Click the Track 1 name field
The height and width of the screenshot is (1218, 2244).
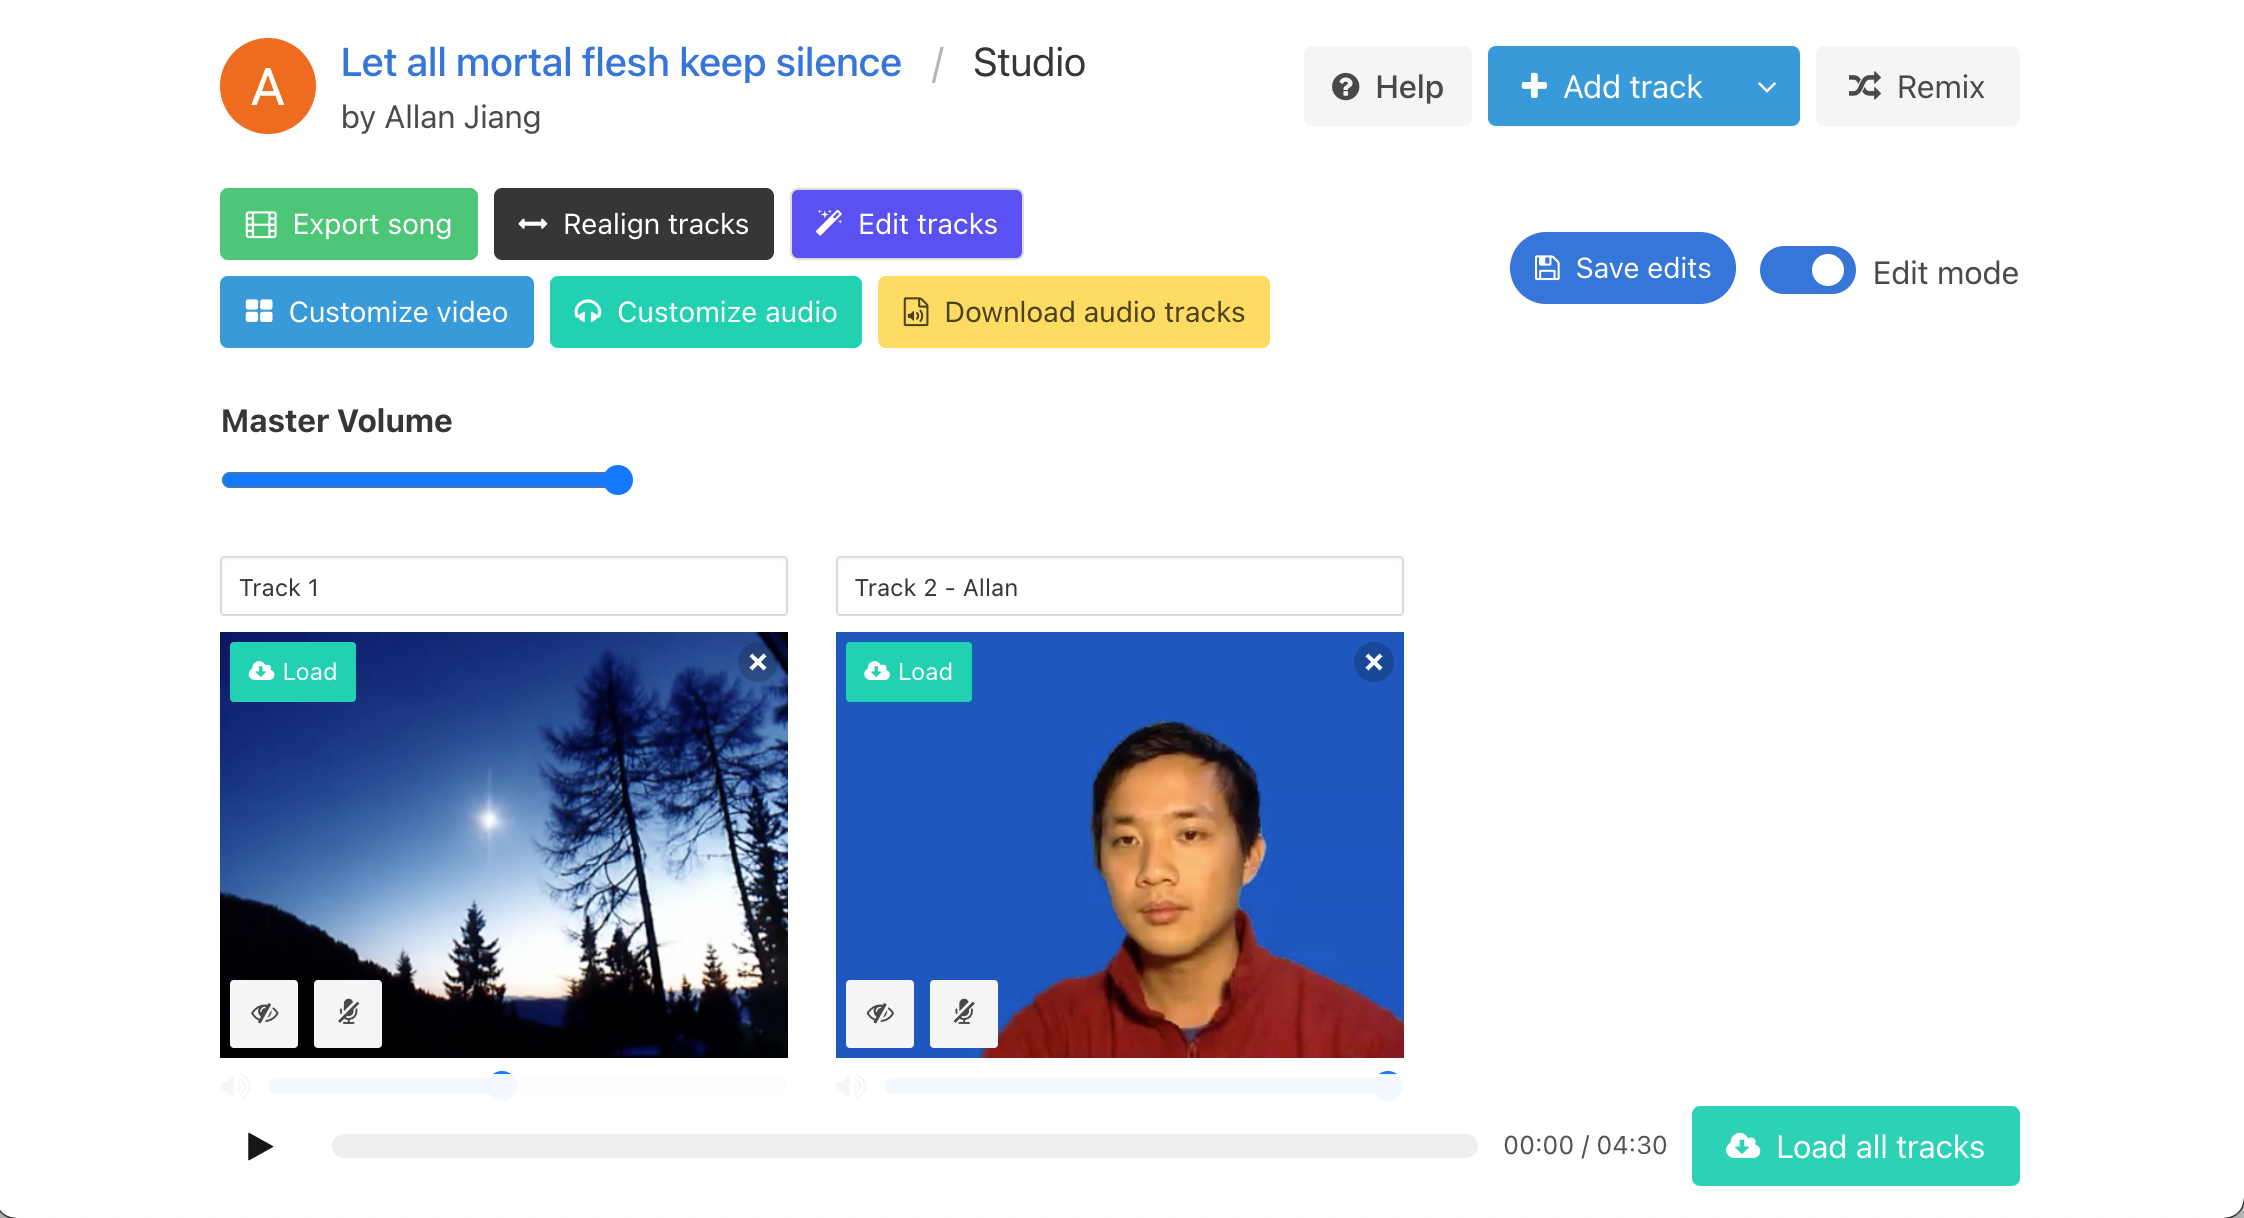504,586
